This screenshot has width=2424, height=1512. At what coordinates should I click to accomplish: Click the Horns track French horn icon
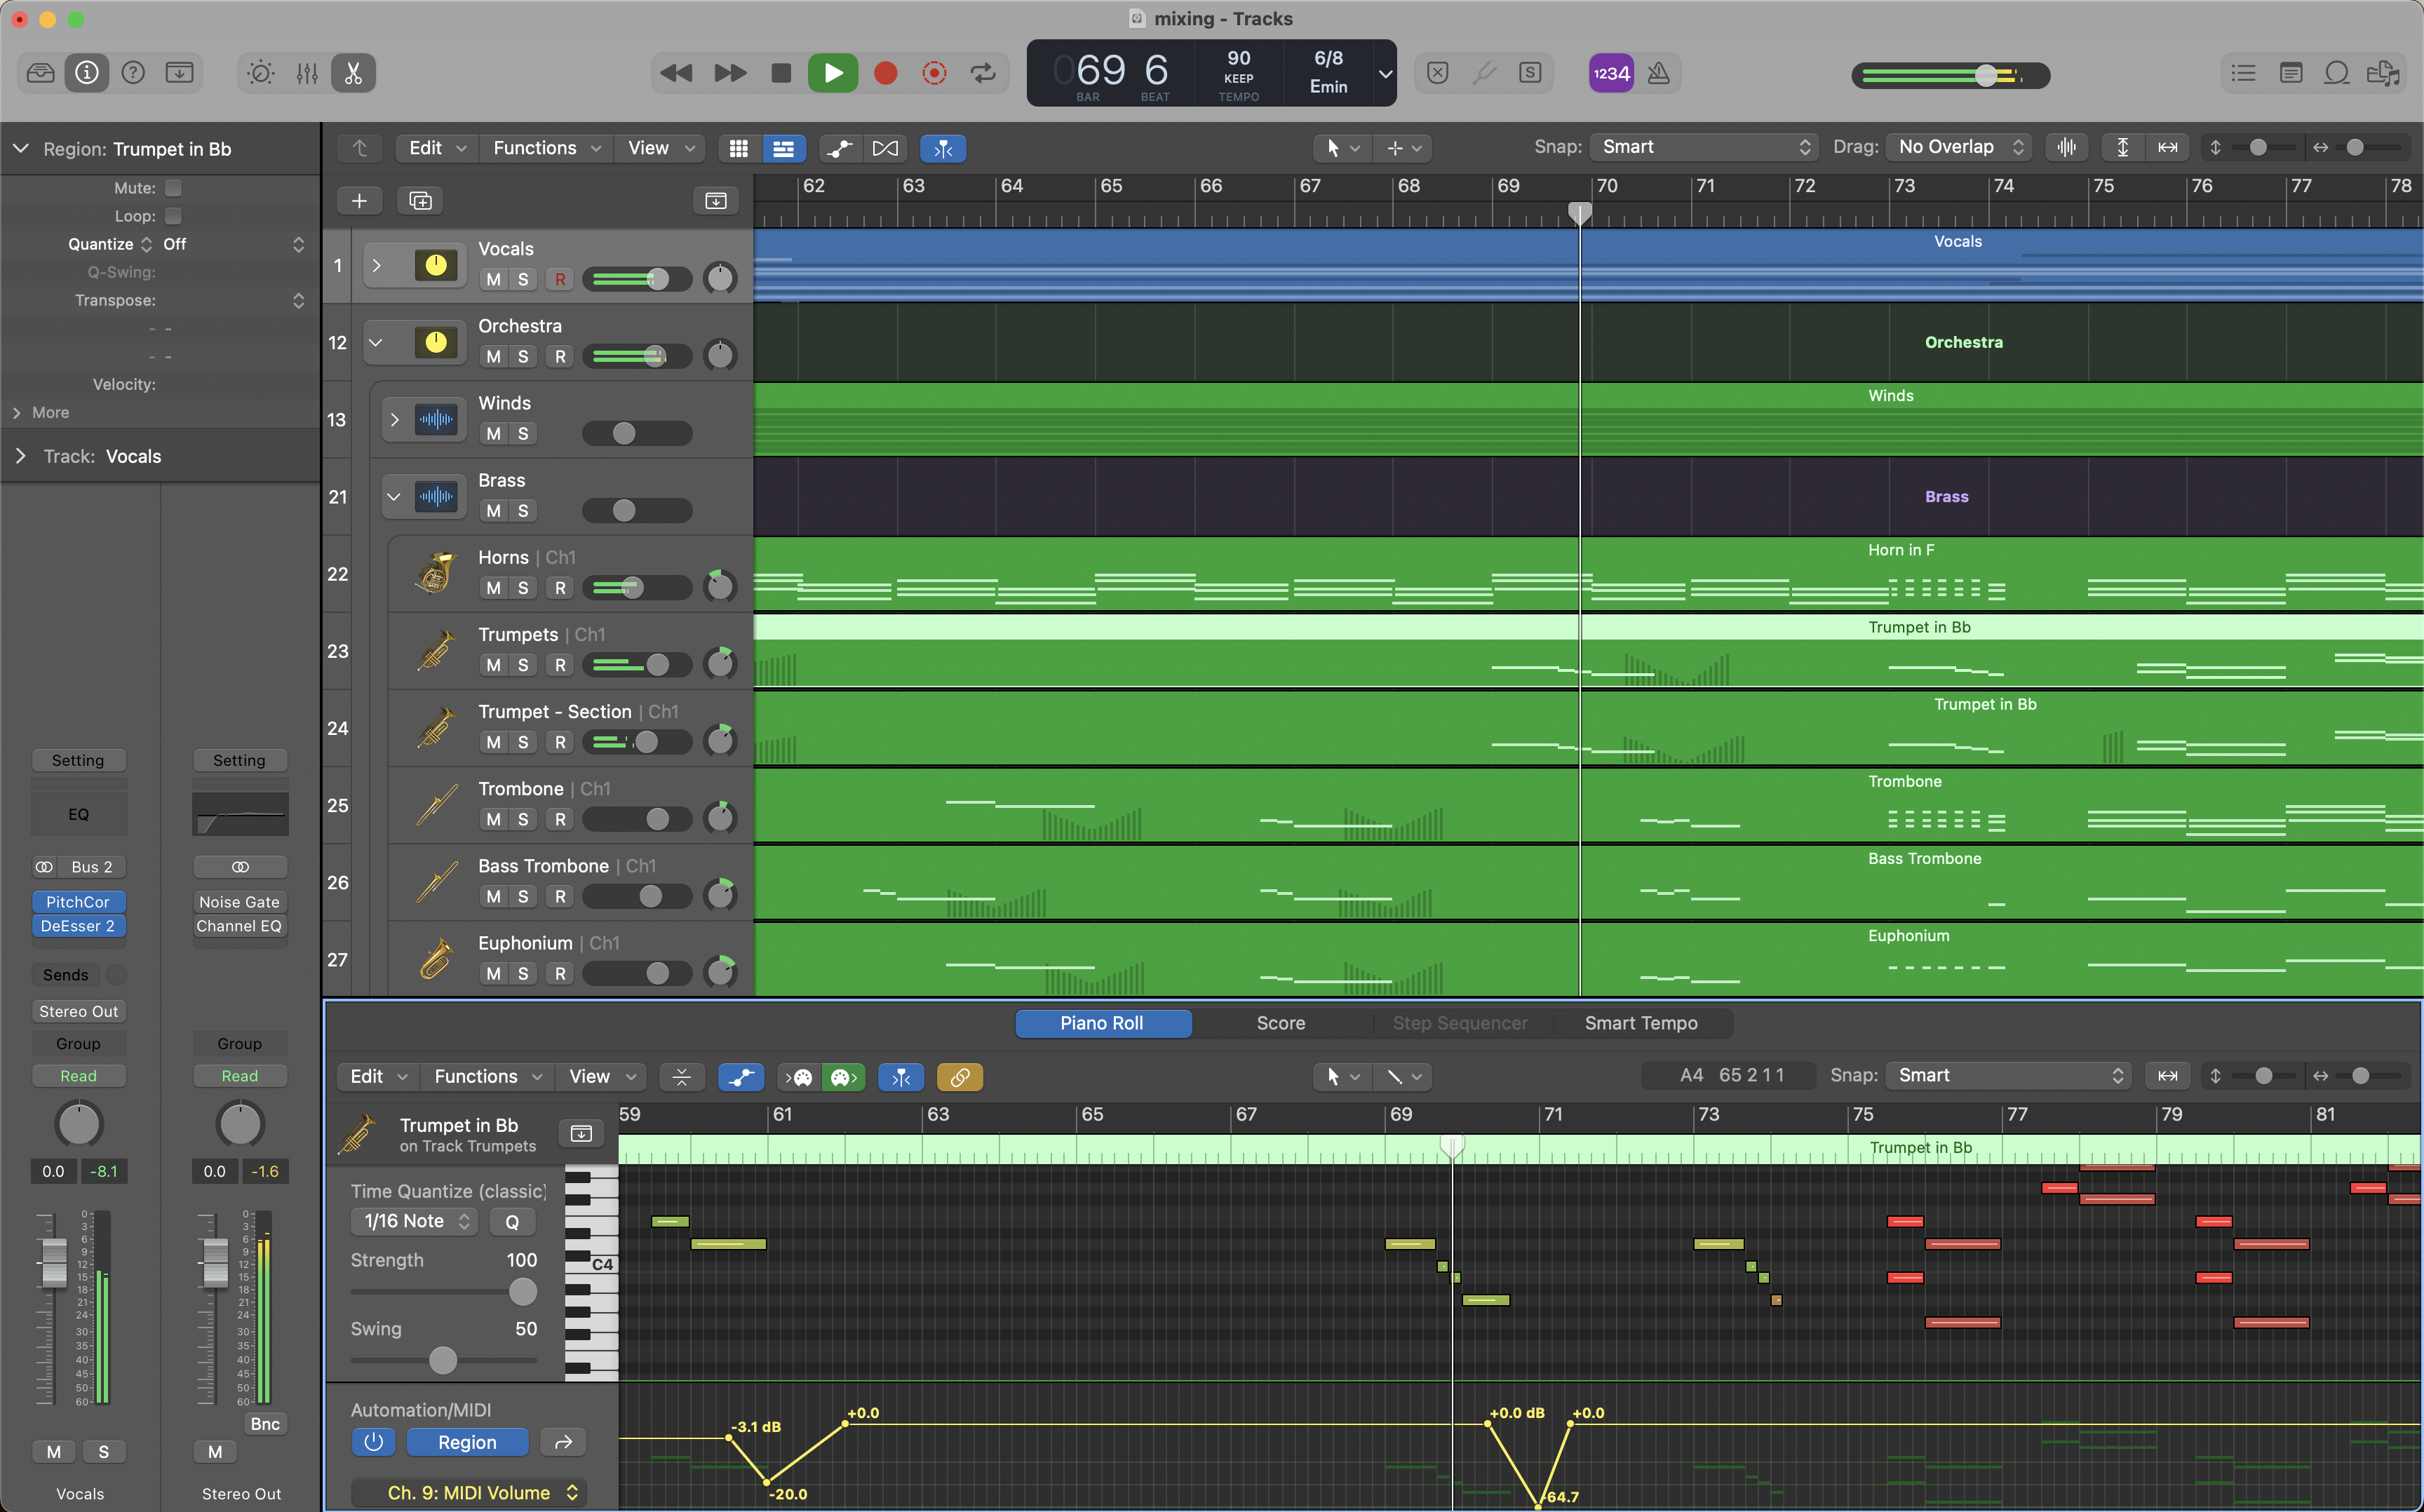coord(436,574)
